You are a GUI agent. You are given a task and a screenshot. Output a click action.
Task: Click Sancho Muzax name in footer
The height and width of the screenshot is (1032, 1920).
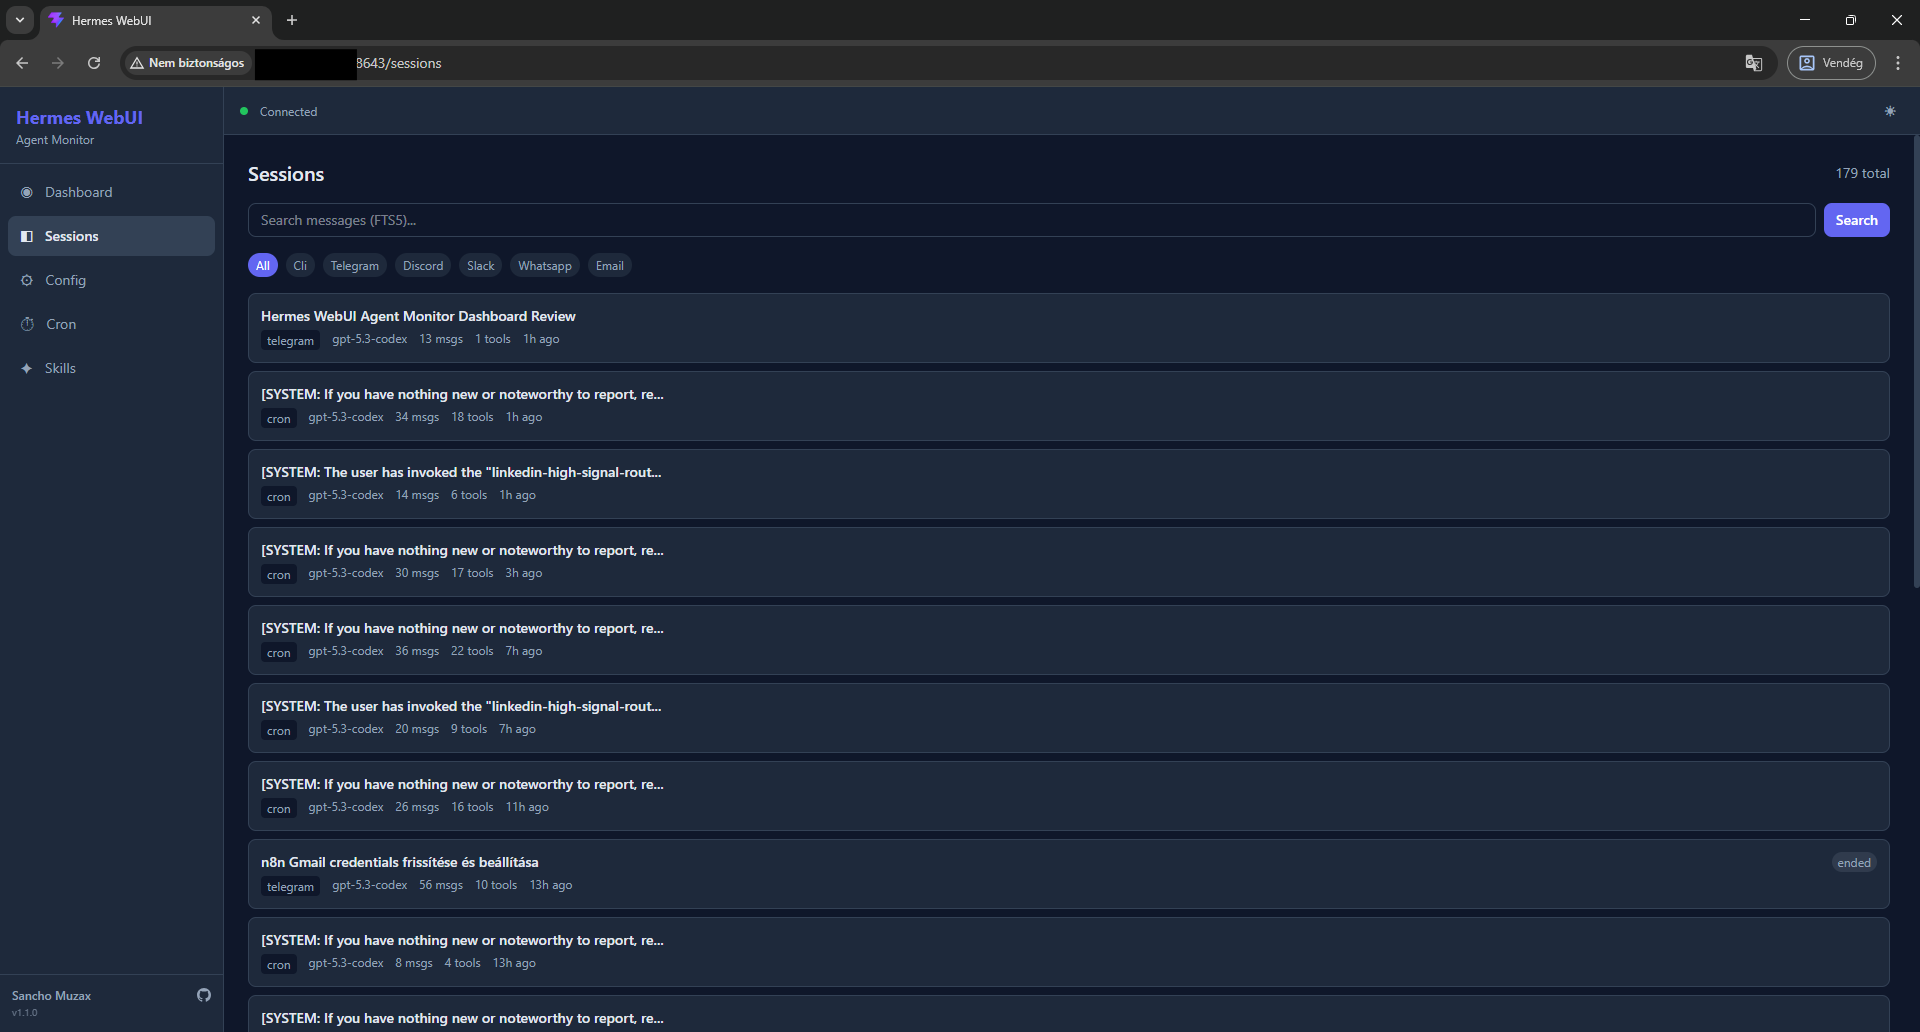click(x=51, y=996)
